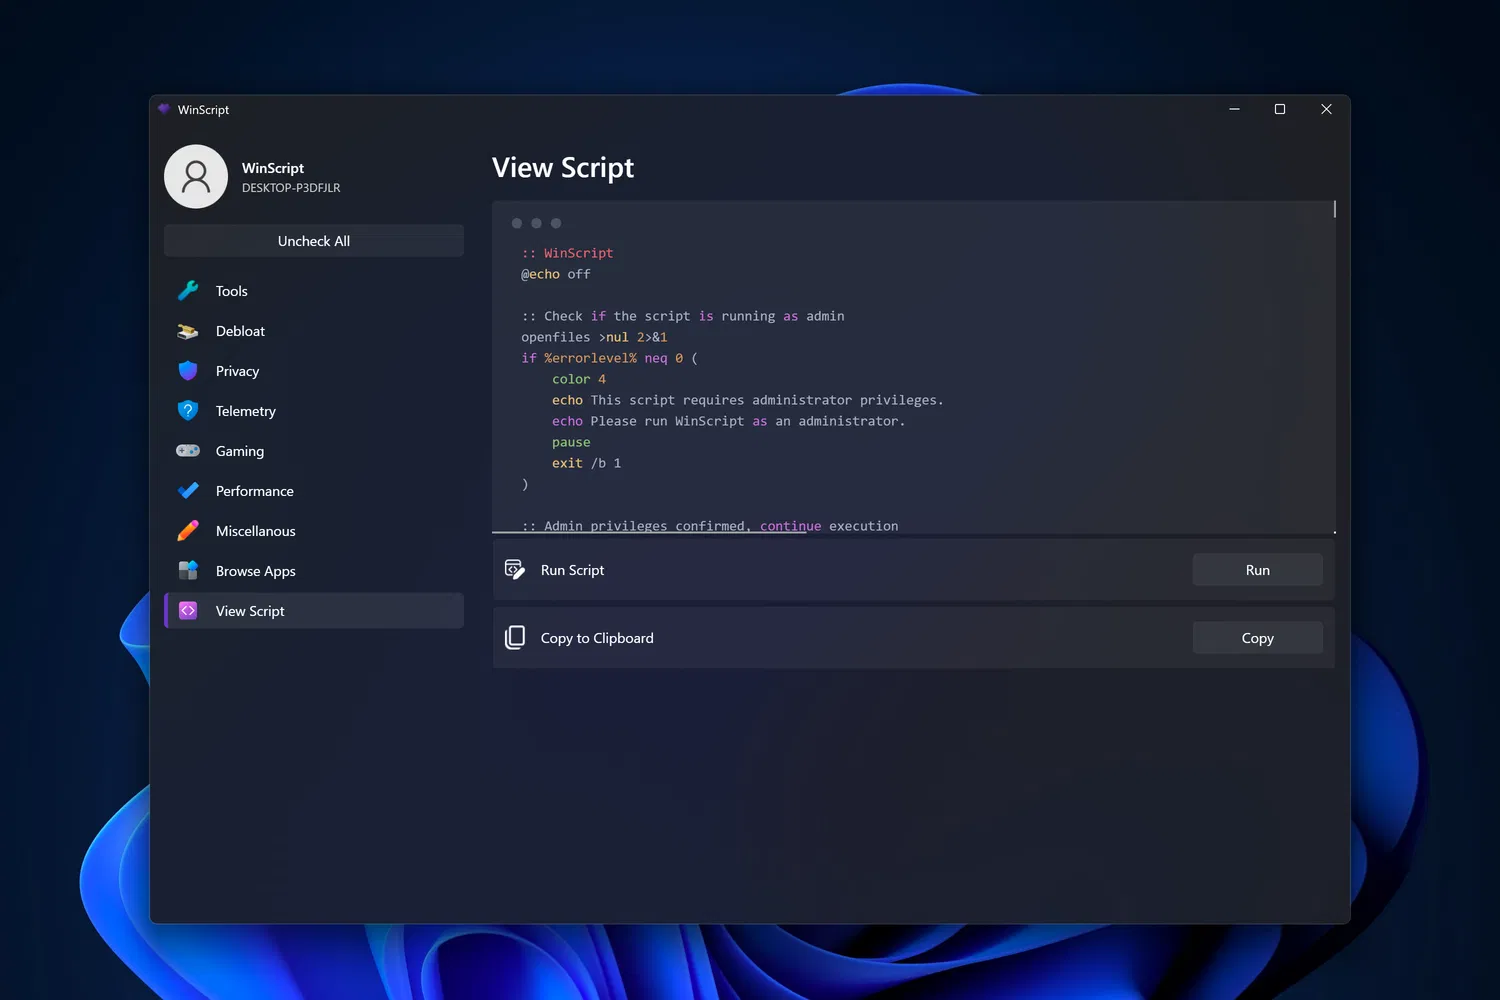Select the Debloat icon in sidebar
The width and height of the screenshot is (1500, 1000).
(188, 331)
